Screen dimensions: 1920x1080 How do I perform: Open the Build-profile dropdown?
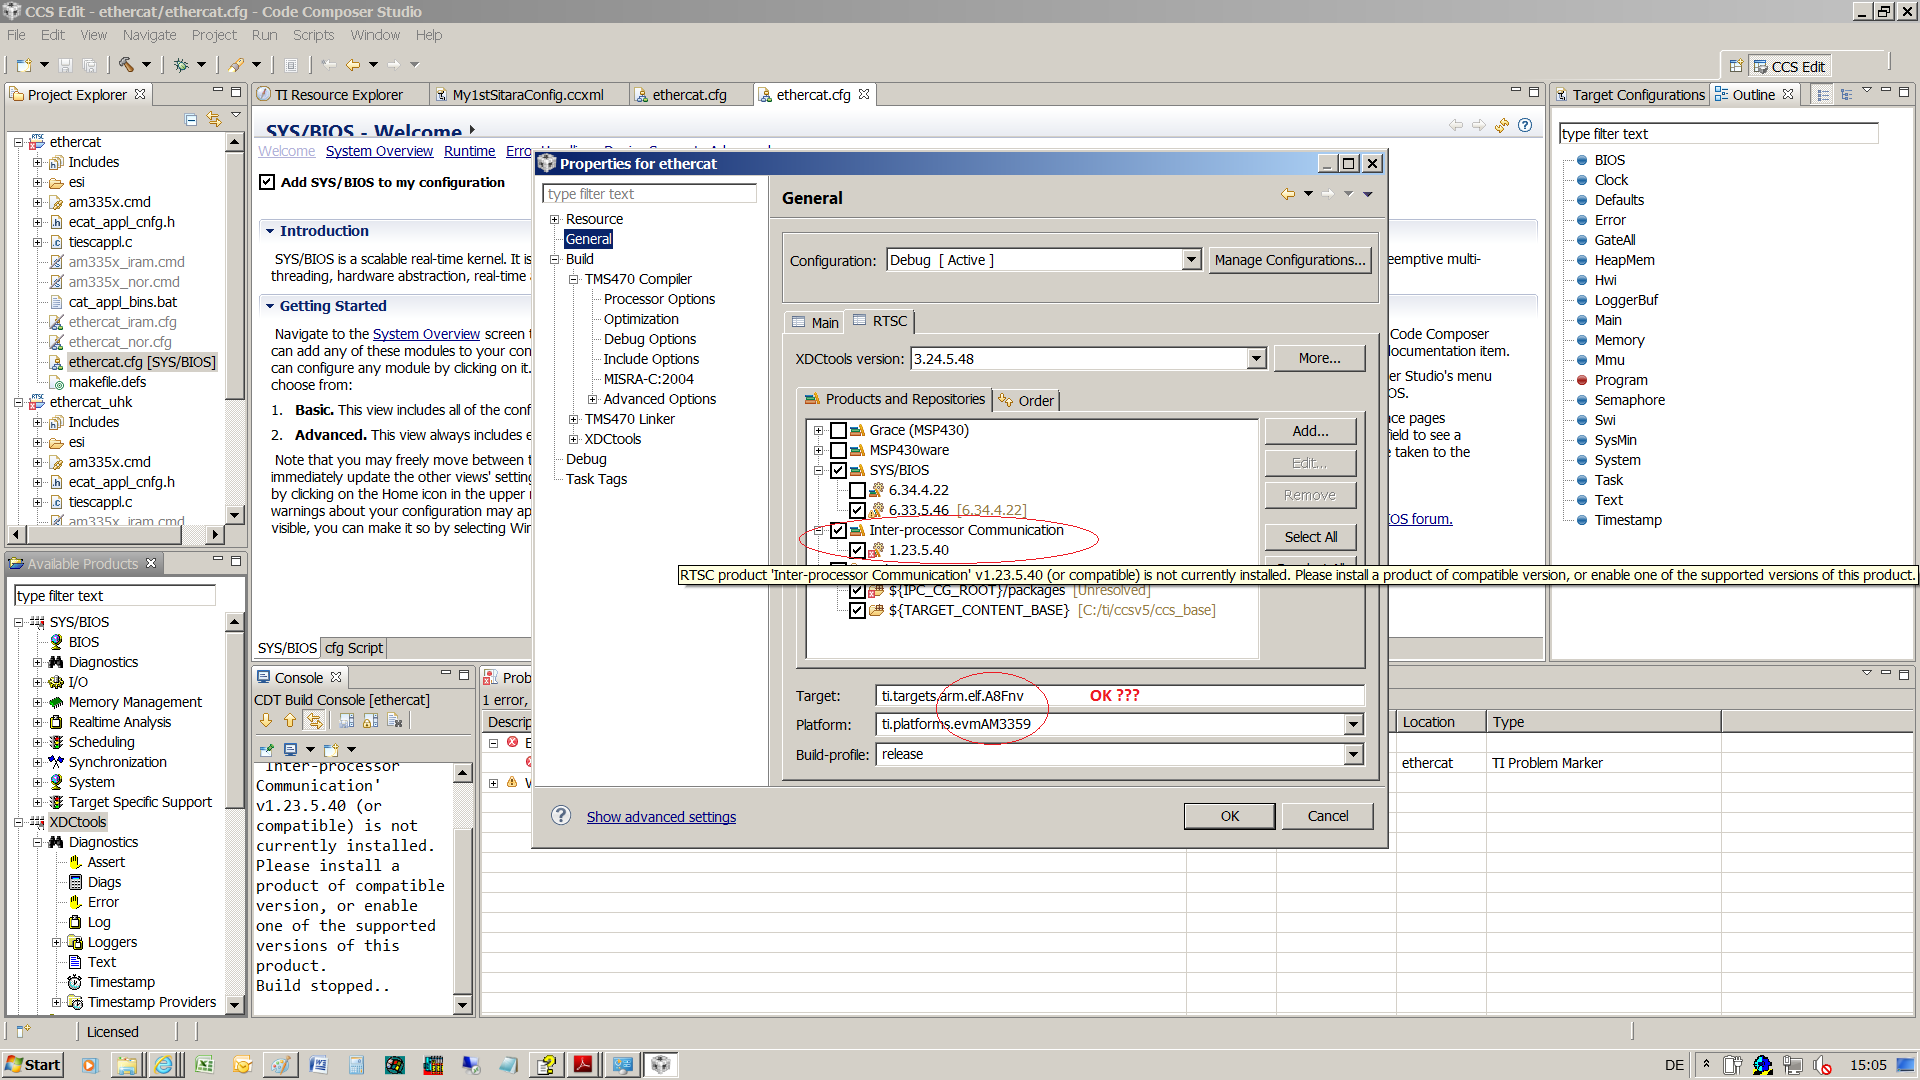click(1353, 754)
